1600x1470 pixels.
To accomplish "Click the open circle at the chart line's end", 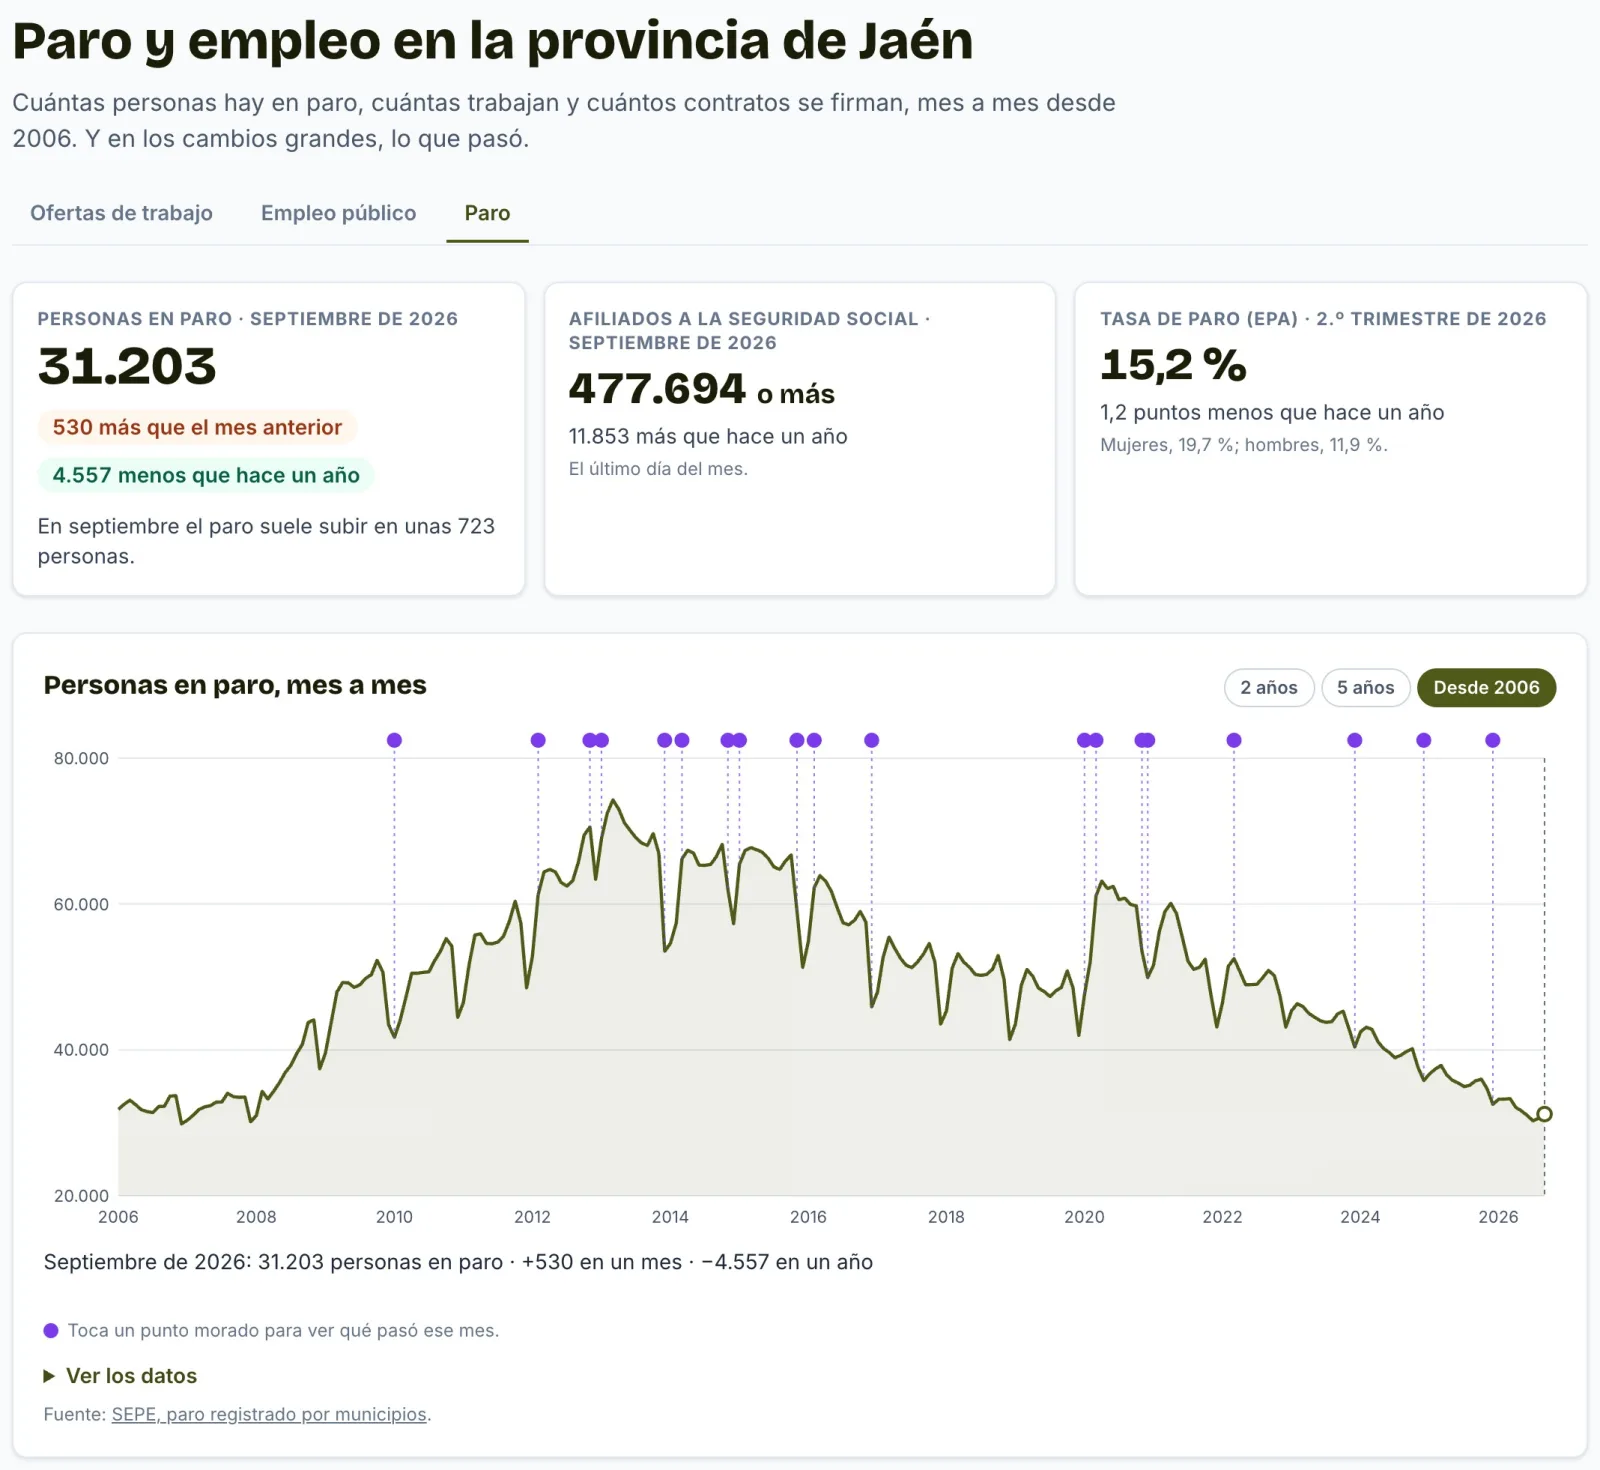I will [1544, 1114].
